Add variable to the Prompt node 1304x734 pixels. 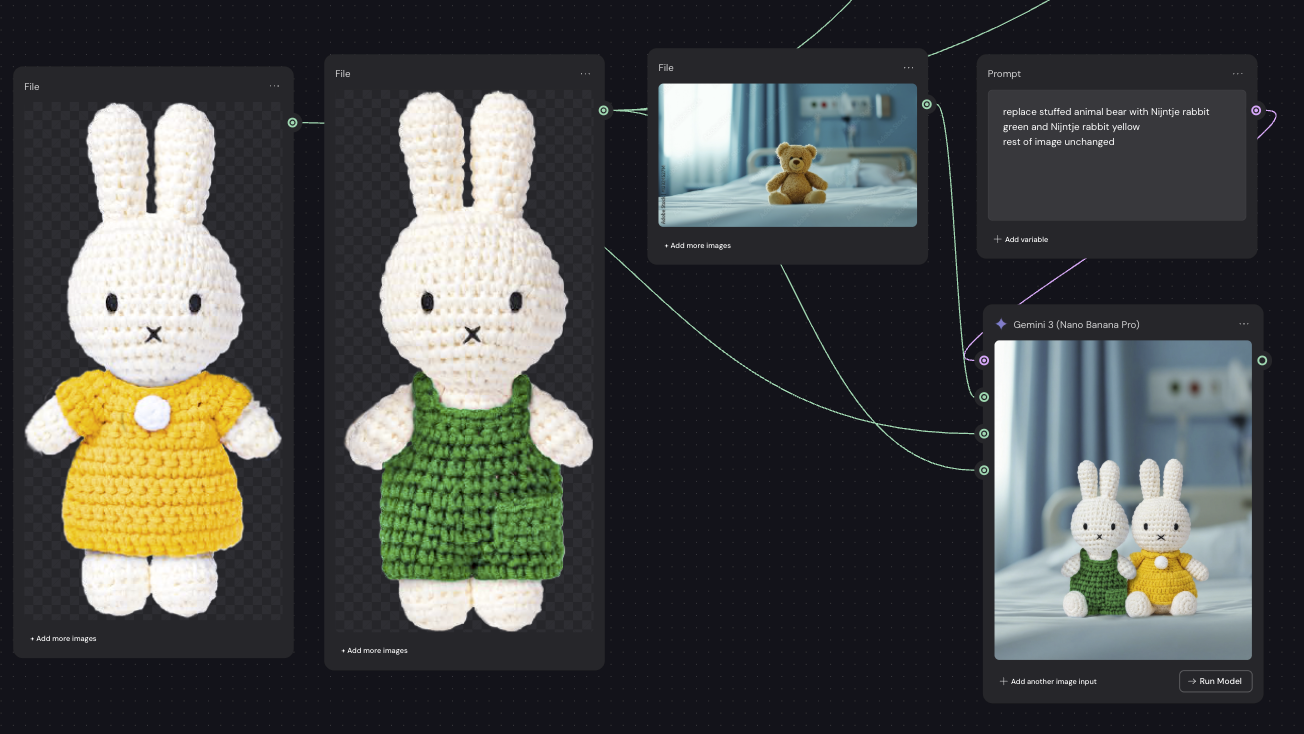coord(1021,239)
